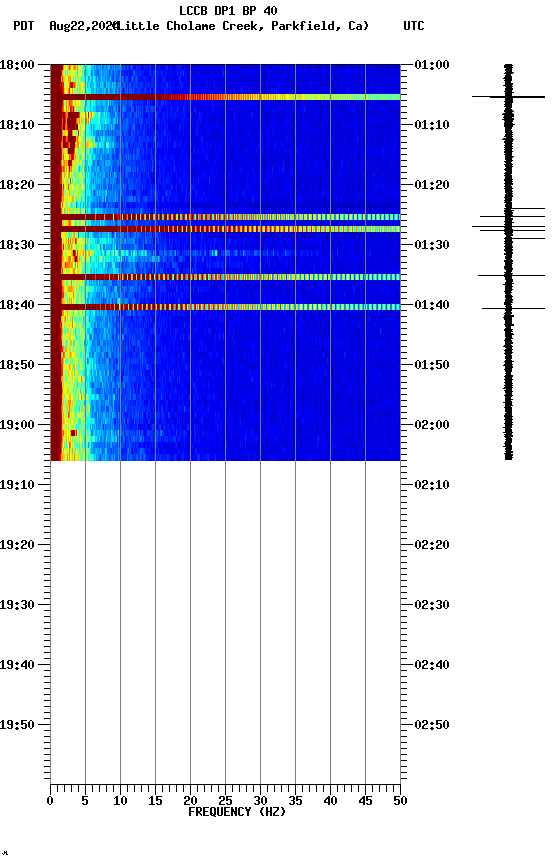Click the date label 'Aug22'
This screenshot has width=552, height=864.
click(65, 26)
